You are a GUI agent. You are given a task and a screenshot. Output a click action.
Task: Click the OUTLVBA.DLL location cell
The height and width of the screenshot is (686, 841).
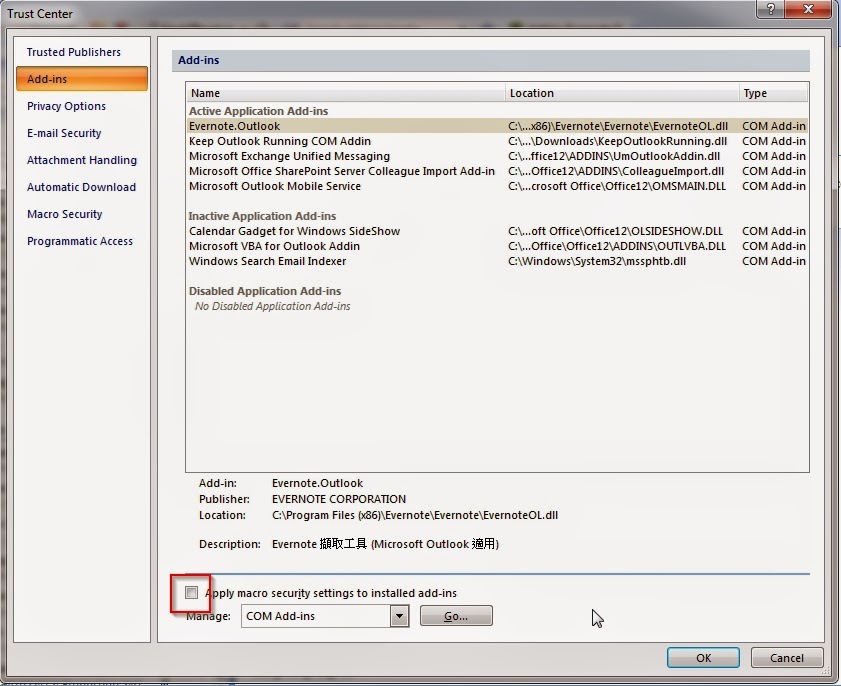click(617, 246)
